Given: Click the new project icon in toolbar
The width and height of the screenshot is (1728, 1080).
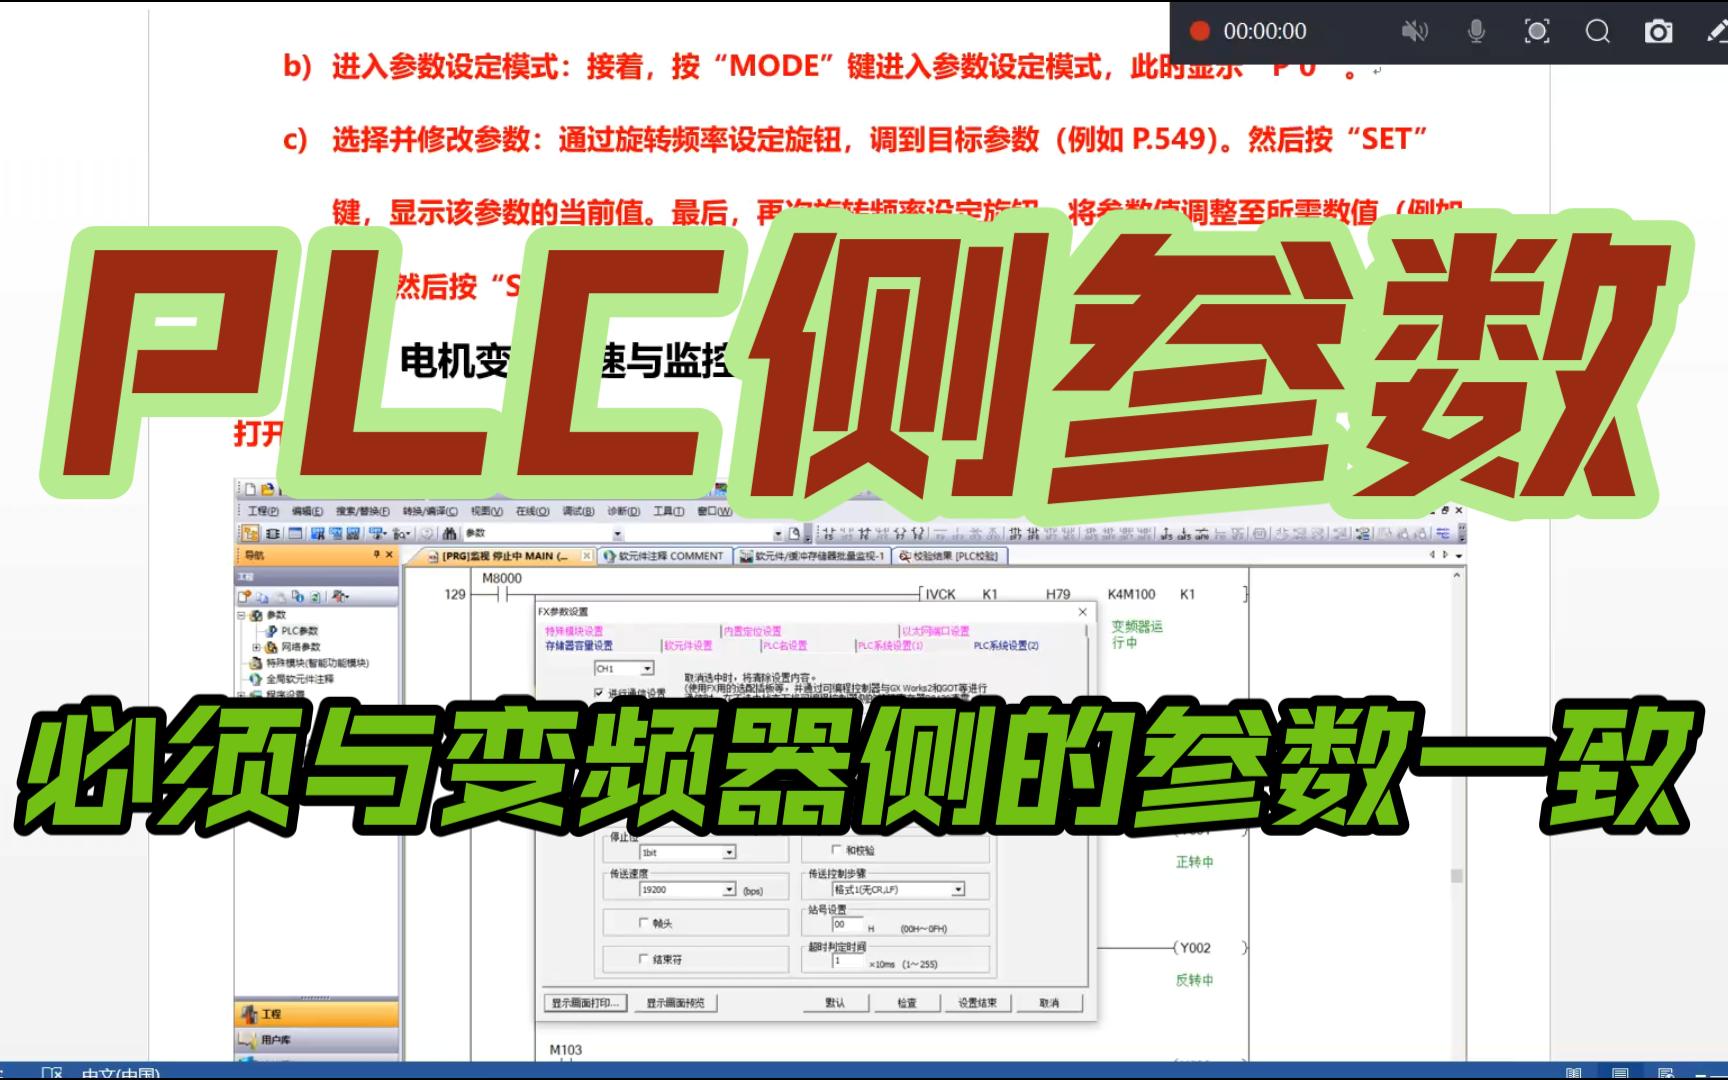Looking at the screenshot, I should click(251, 489).
